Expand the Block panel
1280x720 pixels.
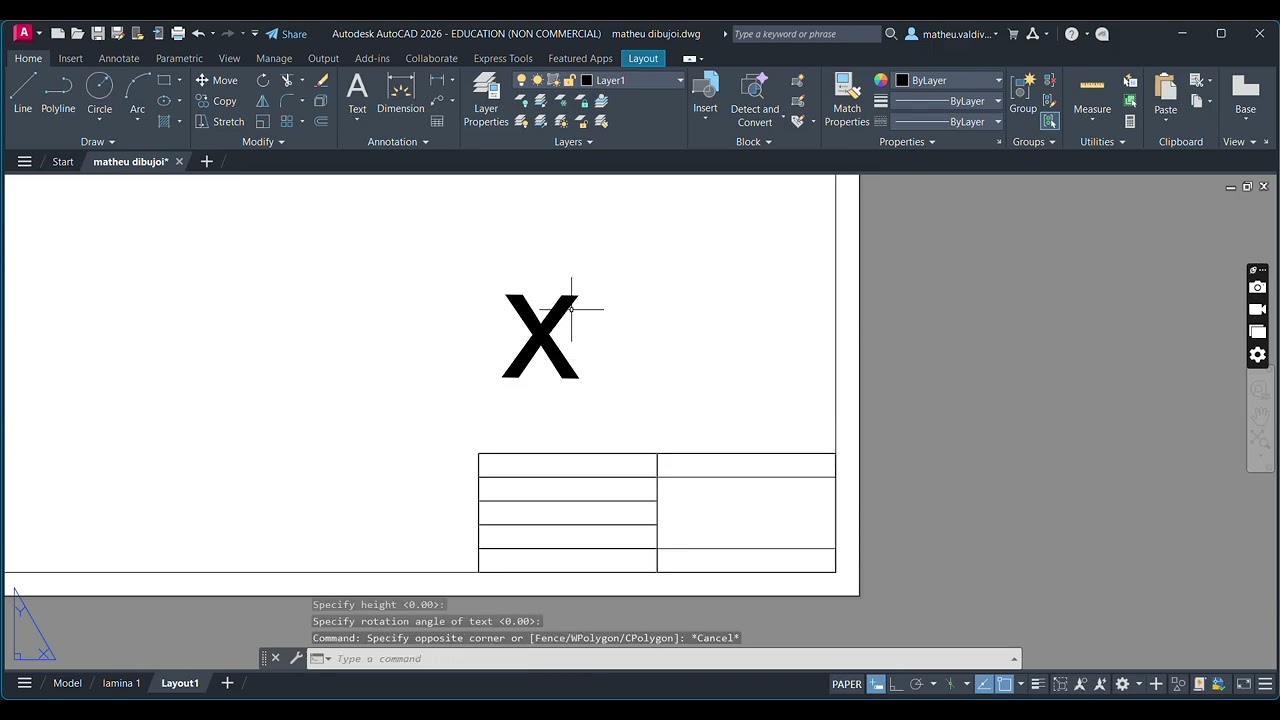(x=754, y=142)
